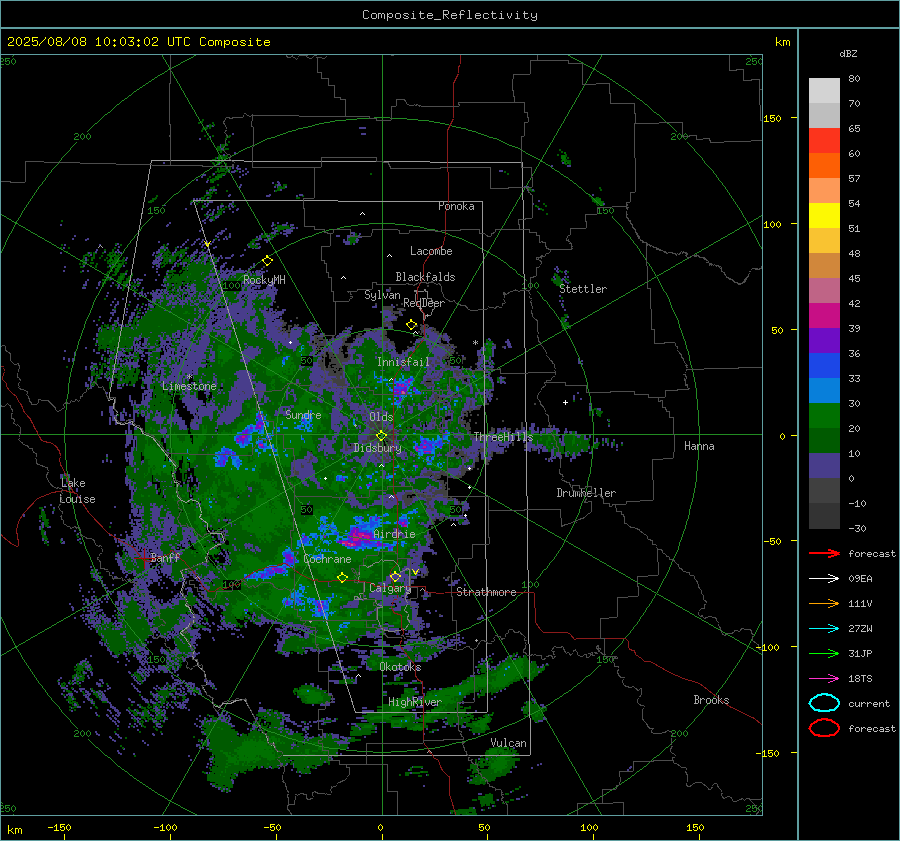Viewport: 900px width, 841px height.
Task: Select the bright green swatch below 30 label
Action: [x=824, y=416]
